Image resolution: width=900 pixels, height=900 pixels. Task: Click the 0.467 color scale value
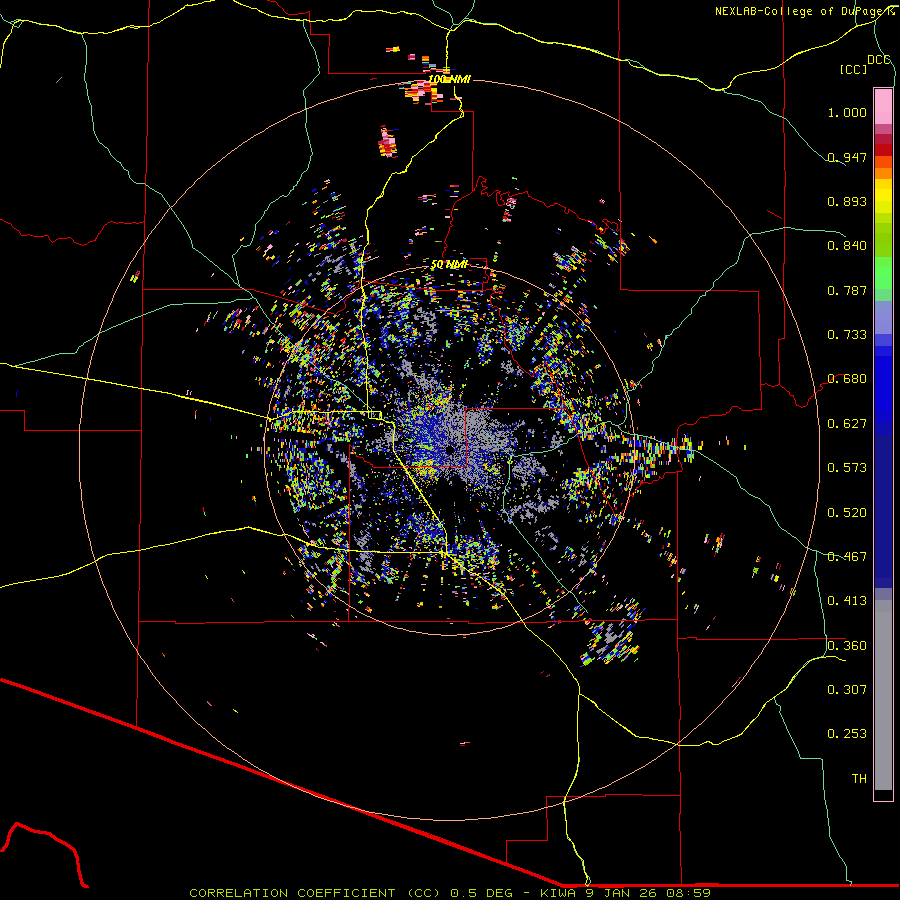coord(847,556)
